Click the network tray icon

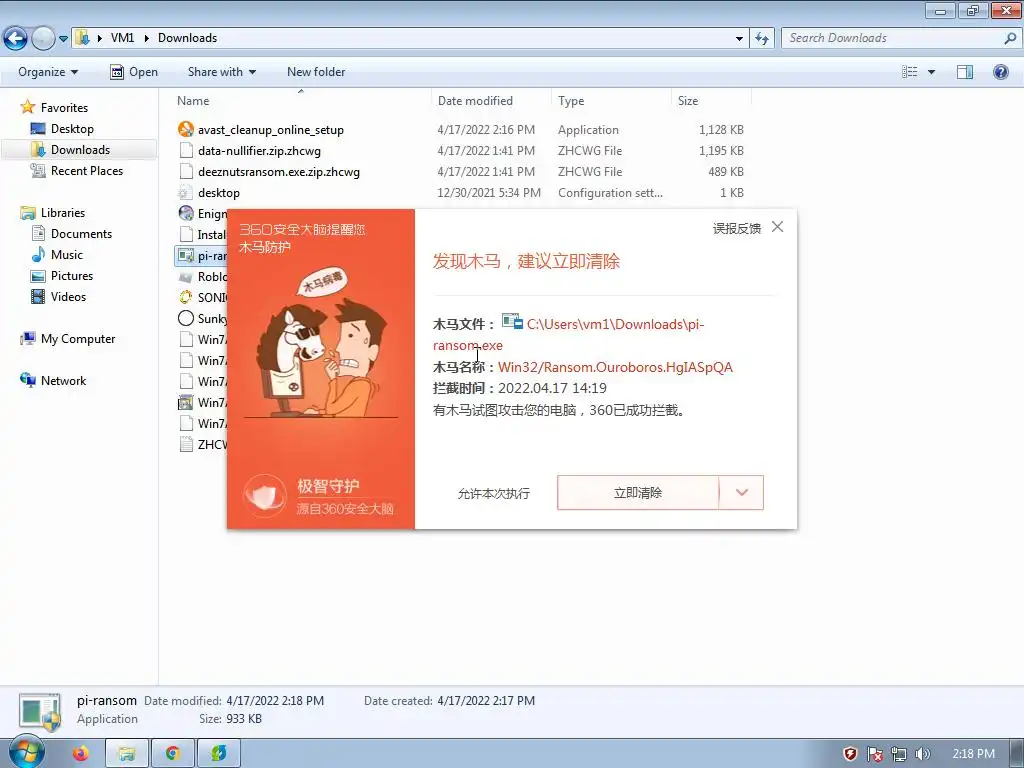pos(899,754)
